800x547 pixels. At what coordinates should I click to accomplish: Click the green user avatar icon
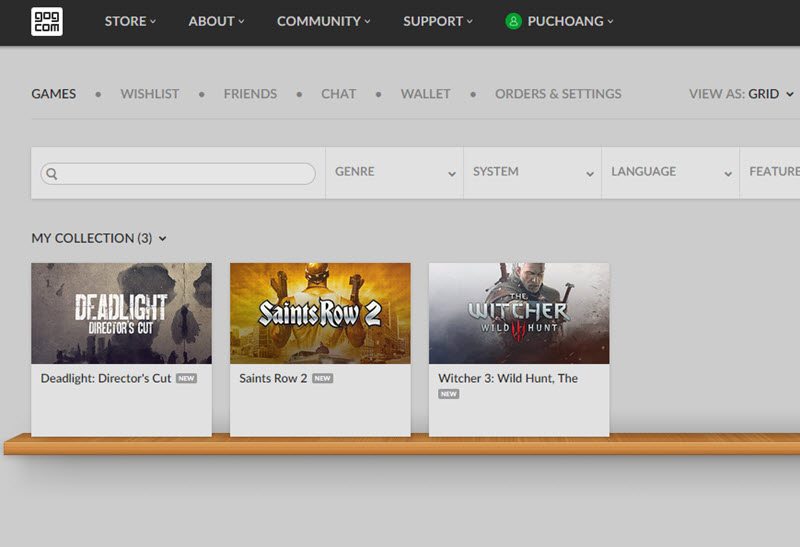pyautogui.click(x=513, y=21)
